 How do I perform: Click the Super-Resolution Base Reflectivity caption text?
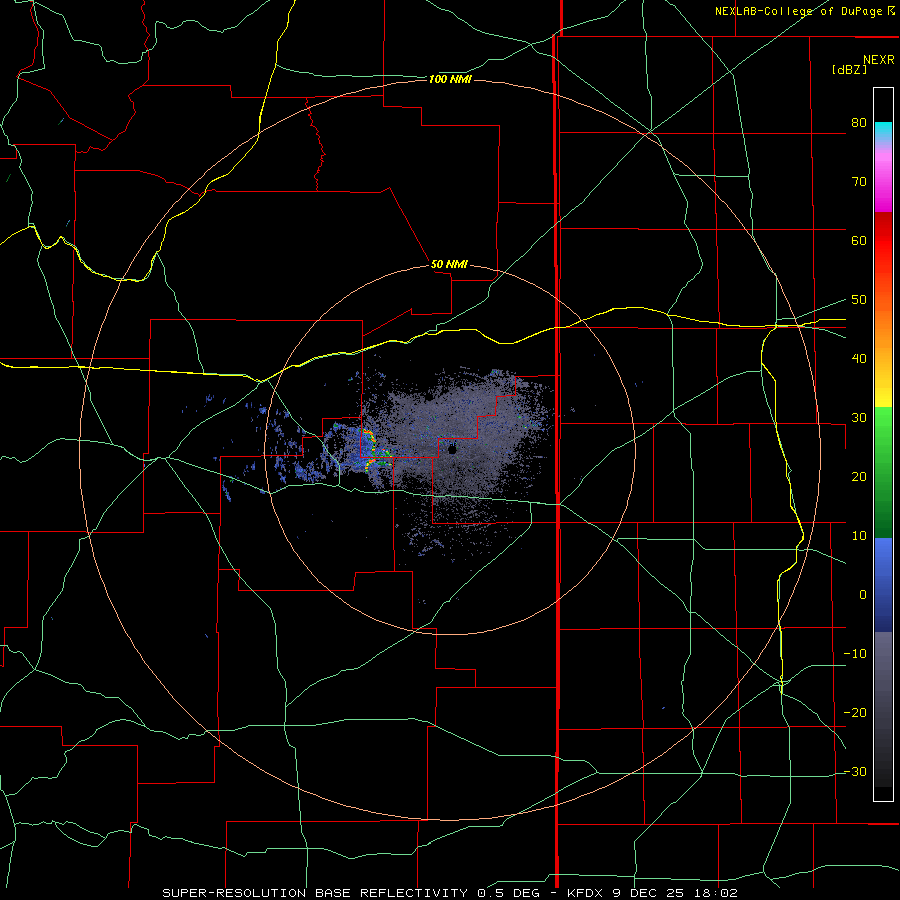pyautogui.click(x=449, y=893)
